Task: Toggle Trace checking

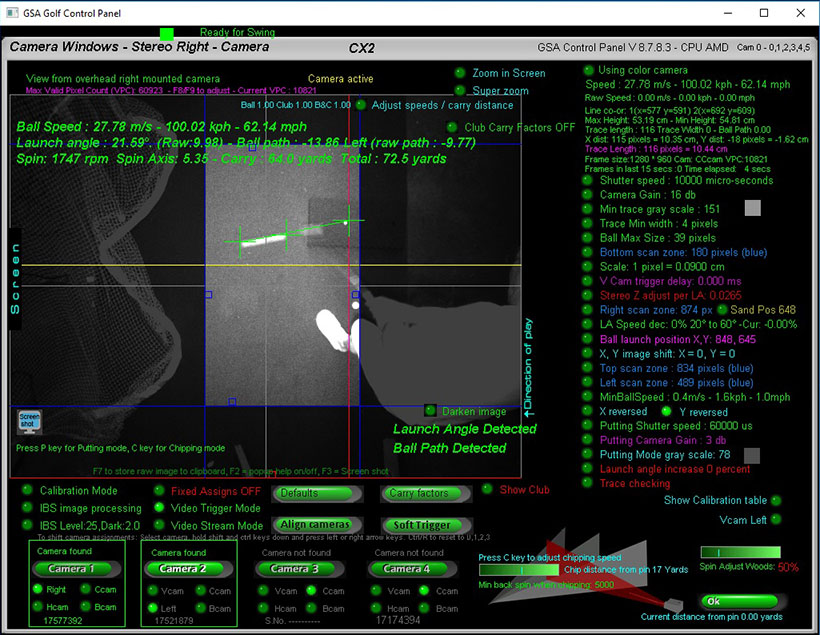Action: 587,483
